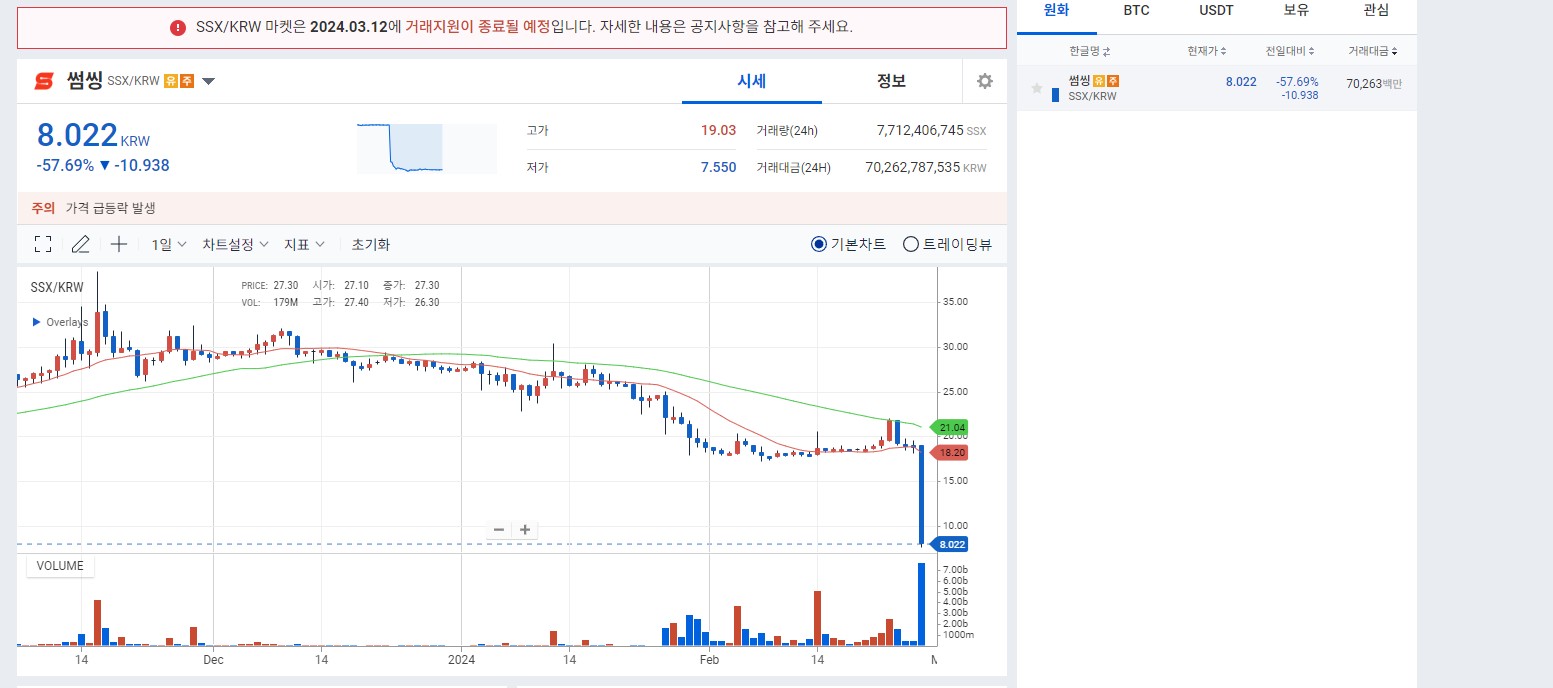This screenshot has height=688, width=1553.
Task: Click the fullscreen chart icon
Action: tap(42, 243)
